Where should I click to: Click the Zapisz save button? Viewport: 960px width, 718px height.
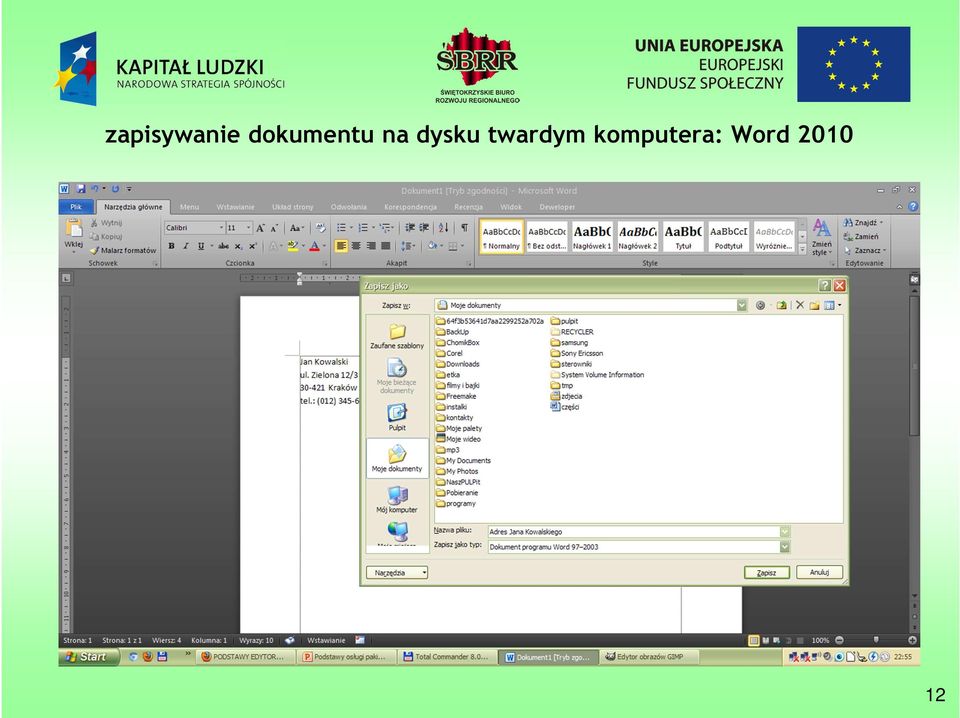click(767, 573)
